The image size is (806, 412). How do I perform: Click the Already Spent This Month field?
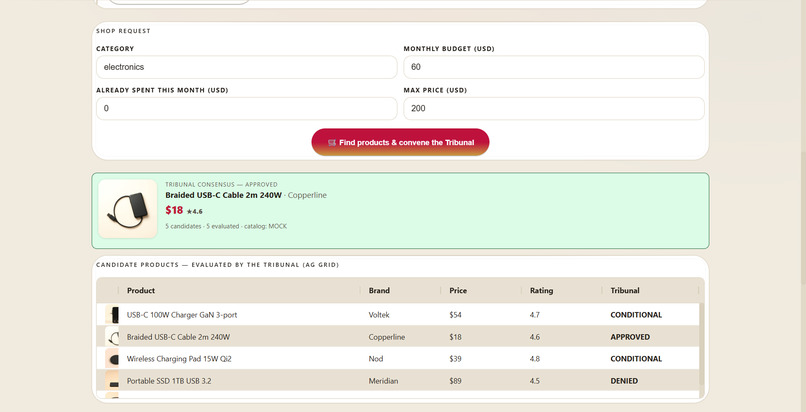tap(247, 108)
